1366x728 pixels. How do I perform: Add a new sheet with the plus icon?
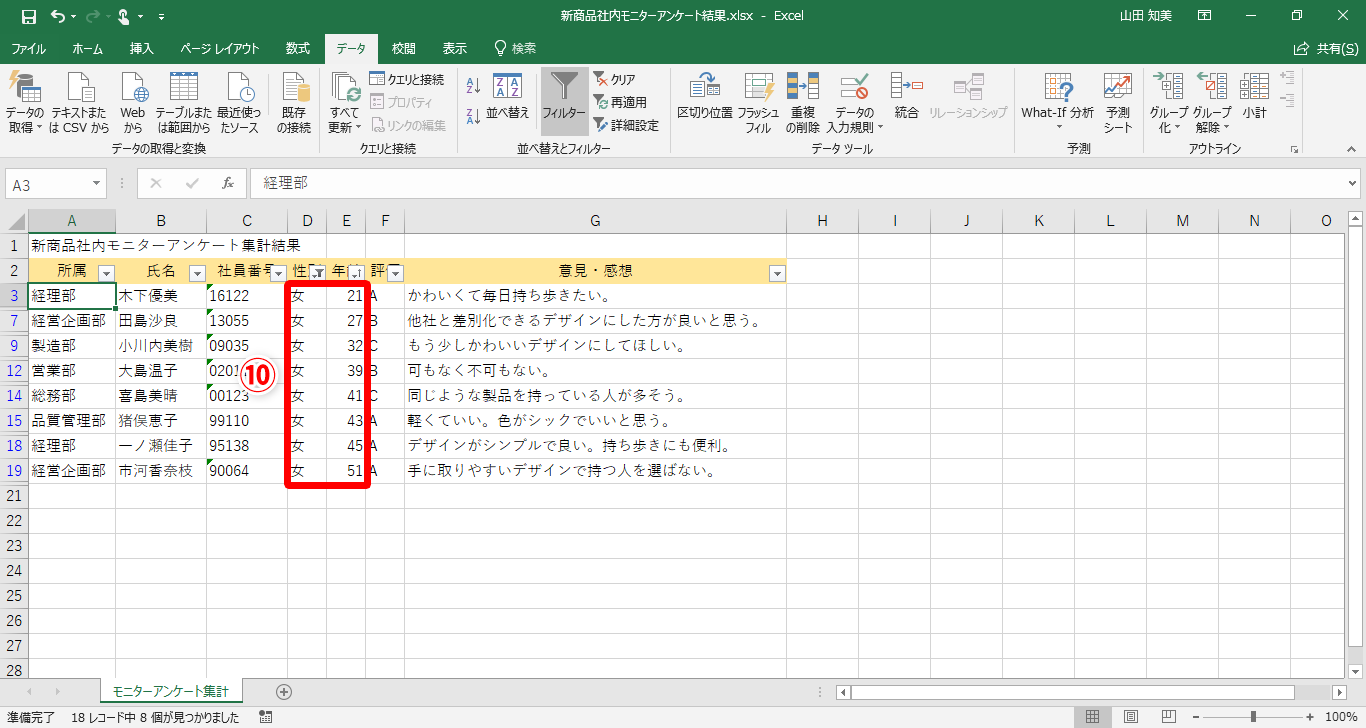click(284, 691)
